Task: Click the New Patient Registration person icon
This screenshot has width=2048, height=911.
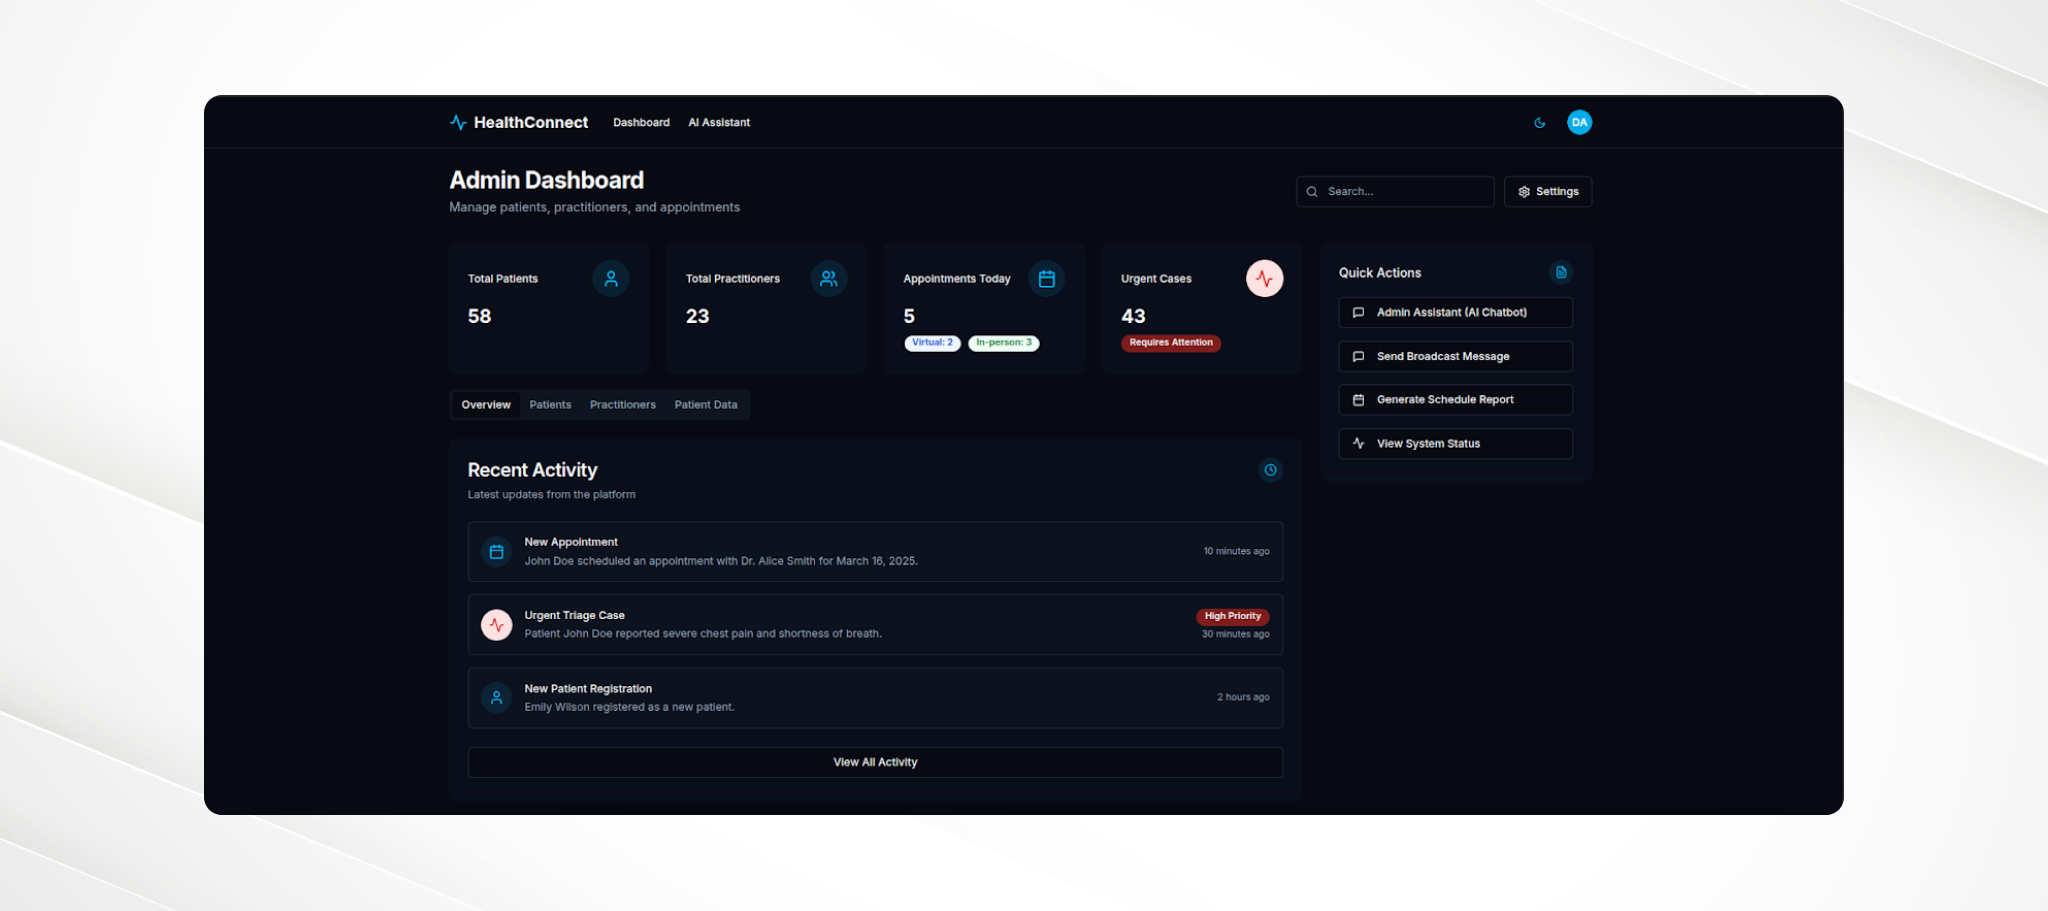Action: tap(496, 697)
